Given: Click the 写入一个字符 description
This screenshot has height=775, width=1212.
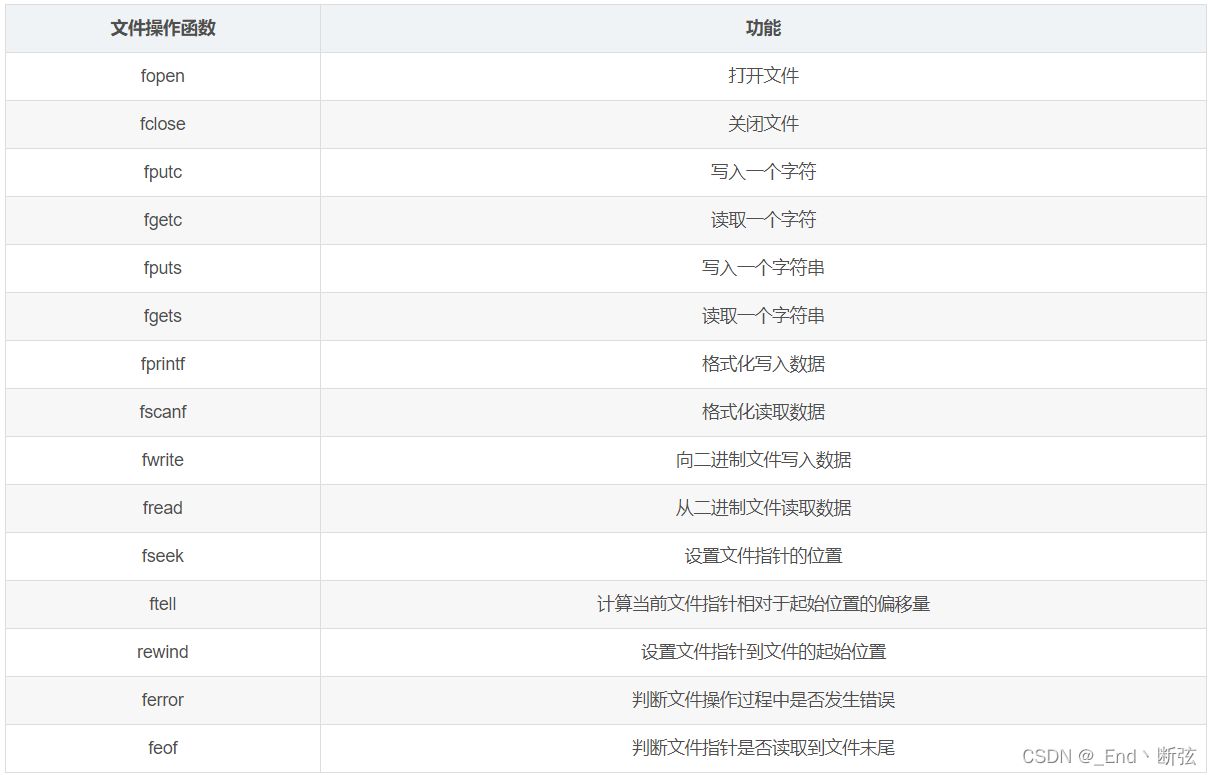Looking at the screenshot, I should [x=763, y=172].
